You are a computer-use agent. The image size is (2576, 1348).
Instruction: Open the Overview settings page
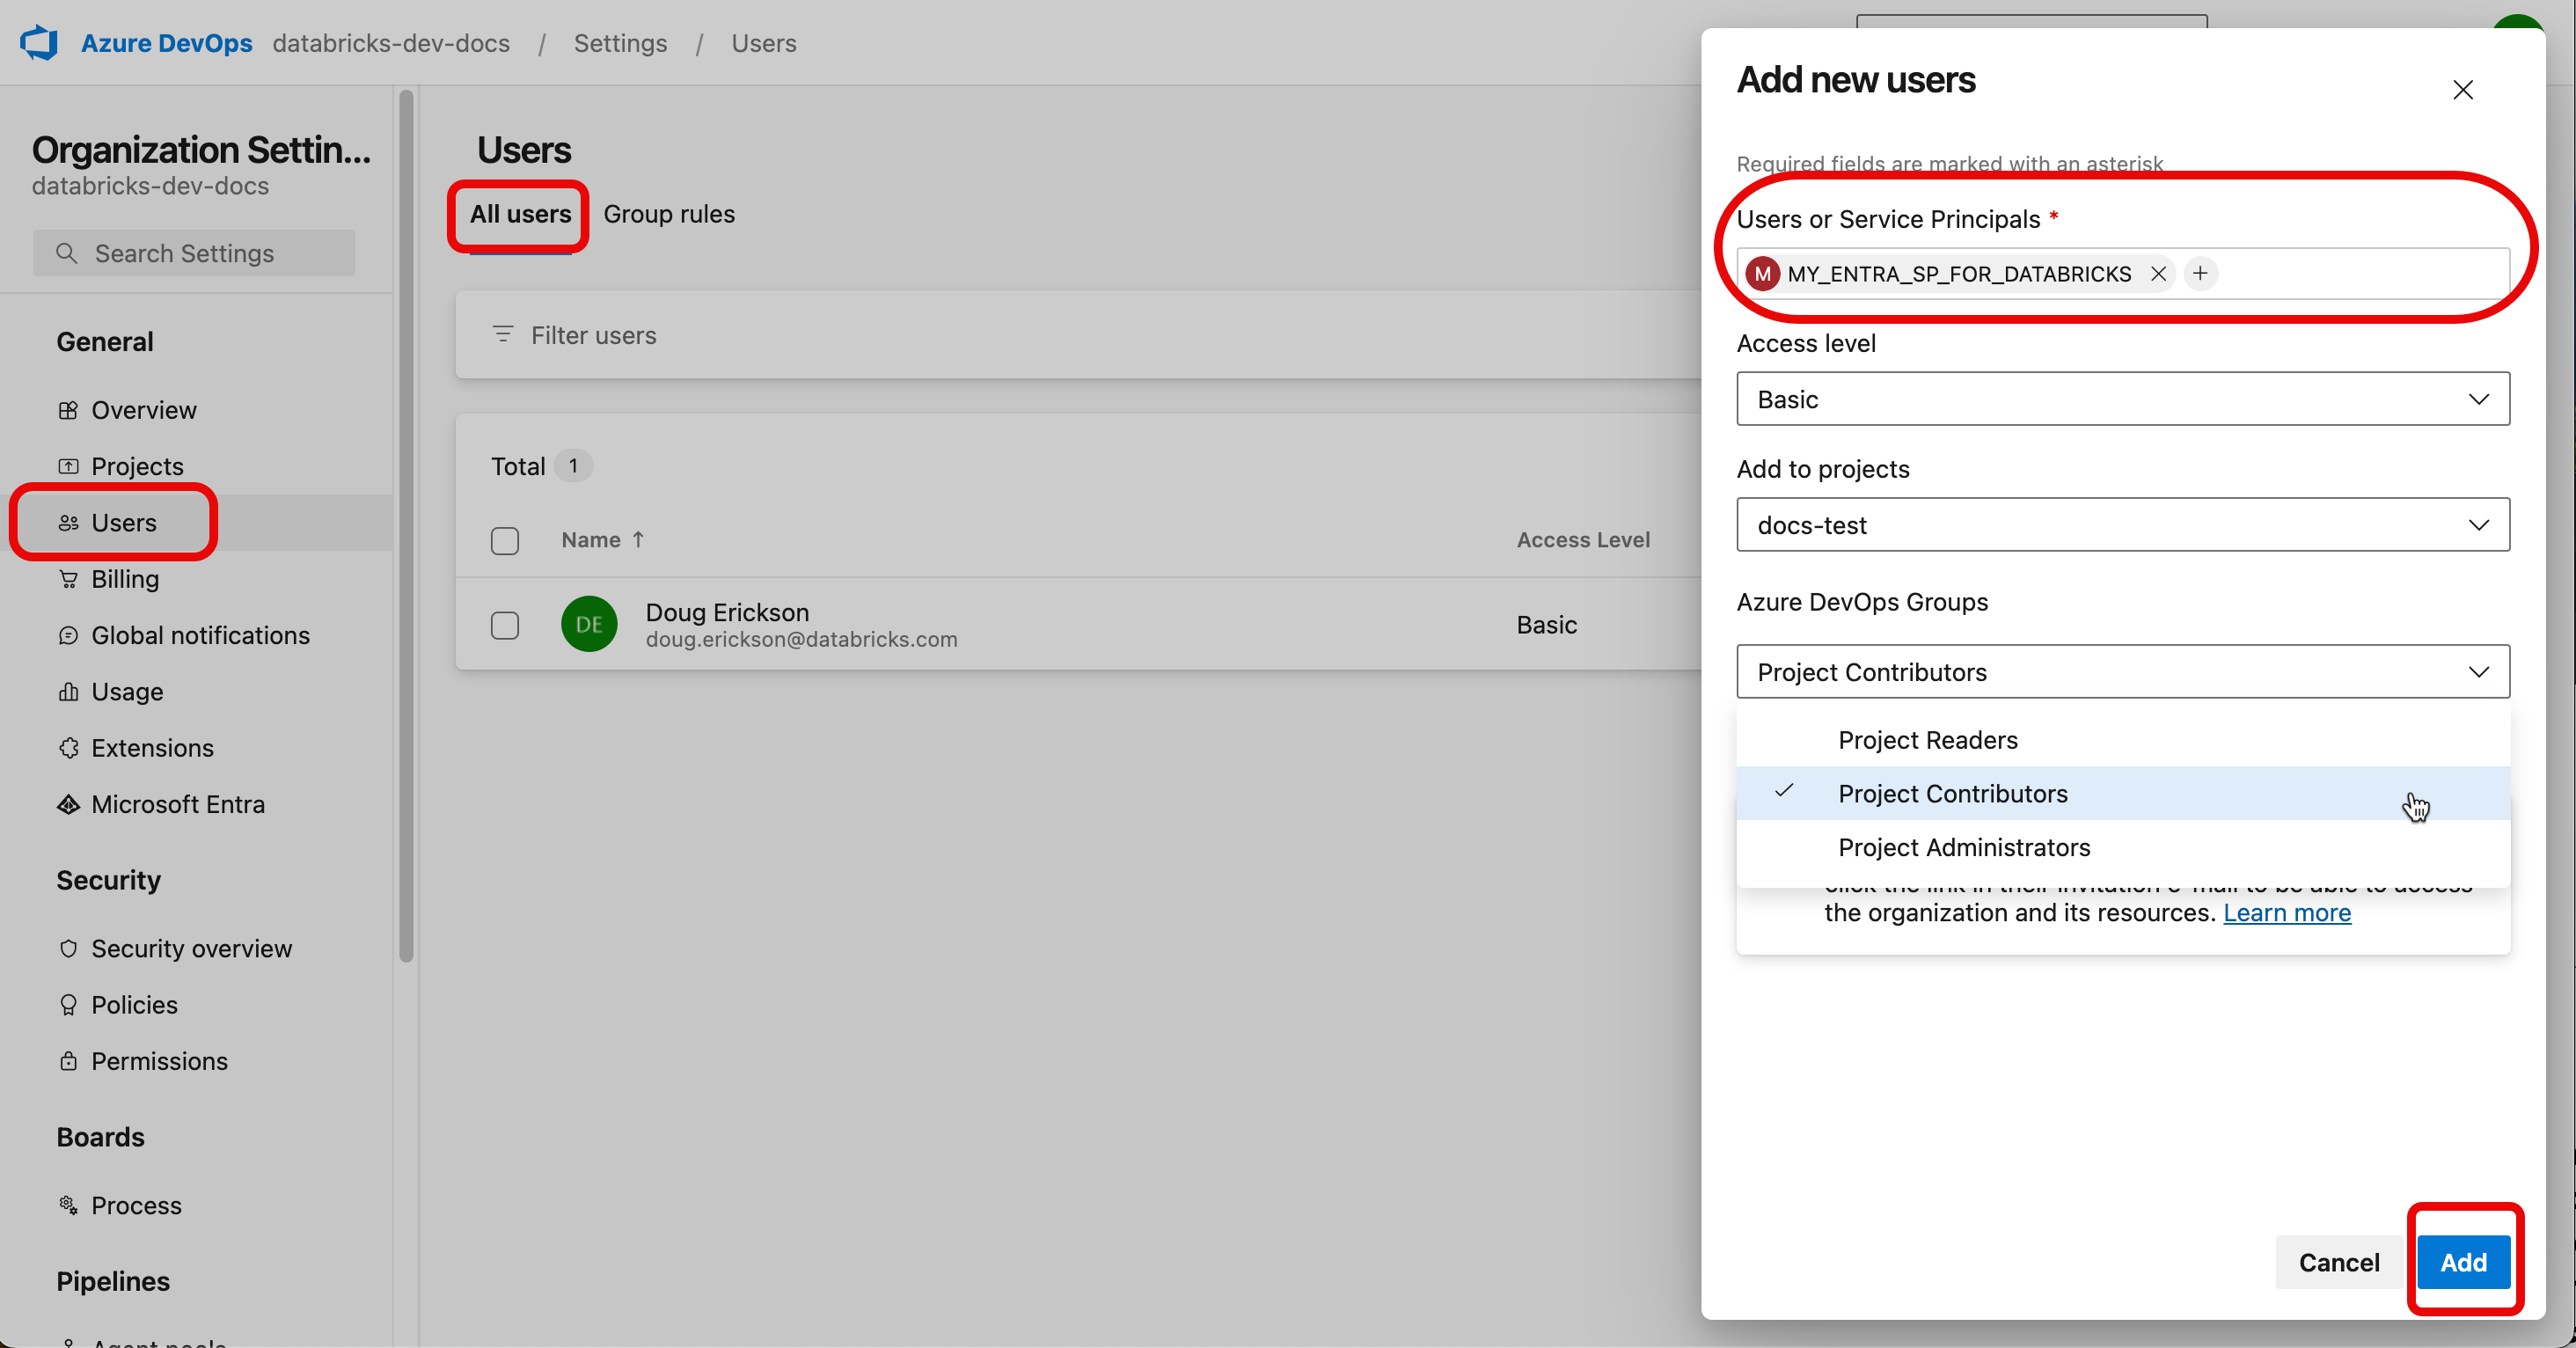[143, 409]
